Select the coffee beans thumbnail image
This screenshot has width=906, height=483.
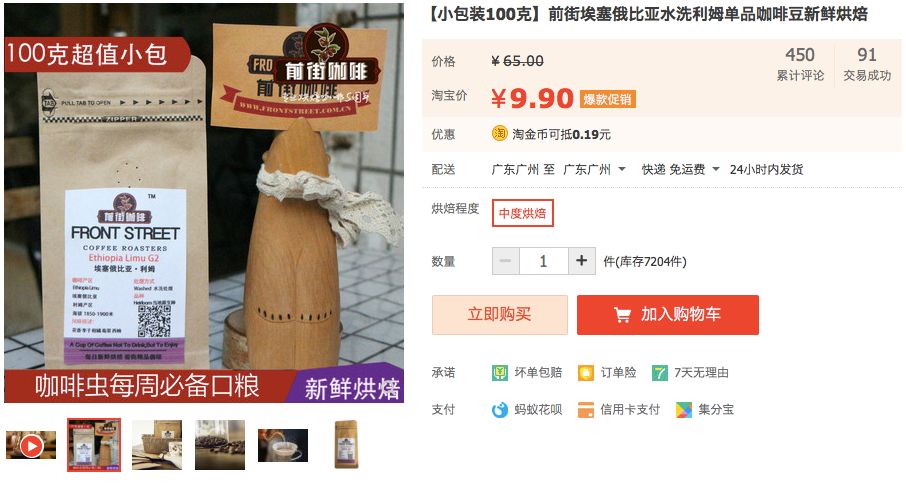click(220, 445)
